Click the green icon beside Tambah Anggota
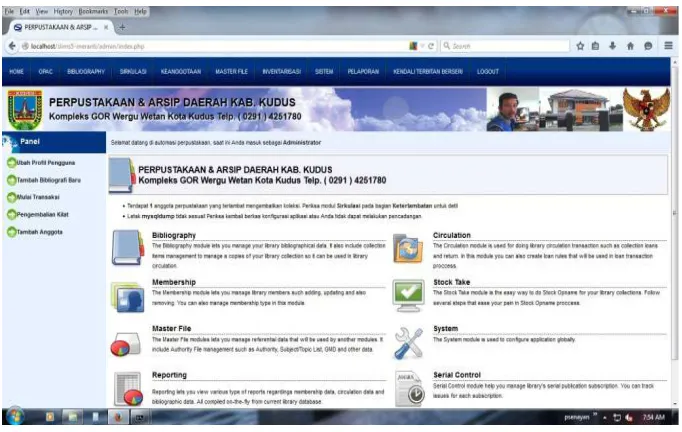682x432 pixels. [x=11, y=232]
